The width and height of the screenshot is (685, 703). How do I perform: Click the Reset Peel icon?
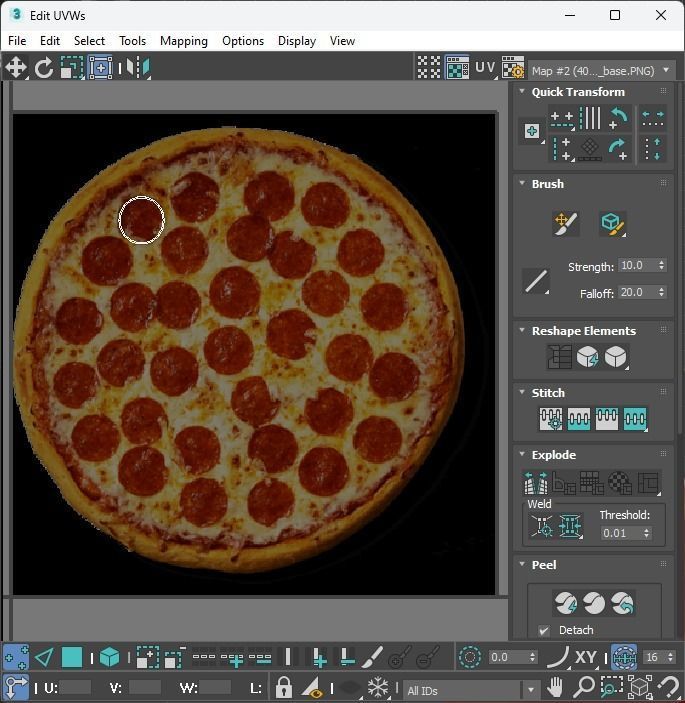point(622,603)
